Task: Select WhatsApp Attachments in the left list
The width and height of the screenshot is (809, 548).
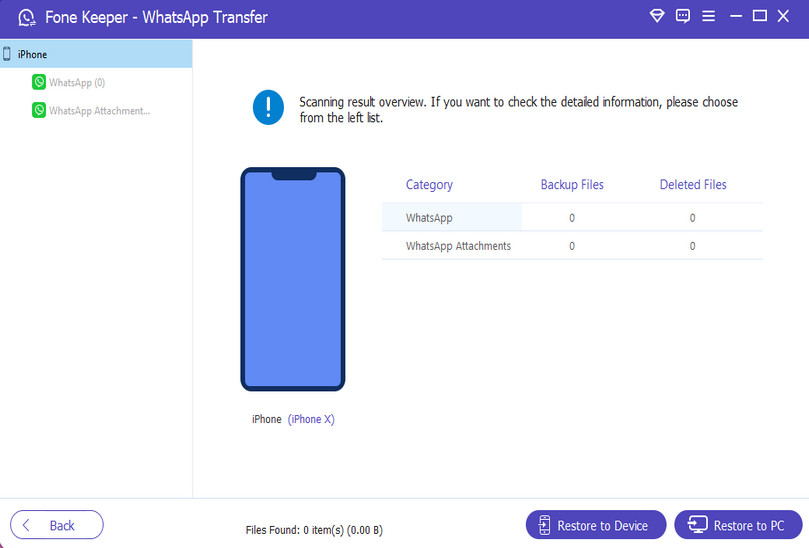Action: tap(99, 110)
